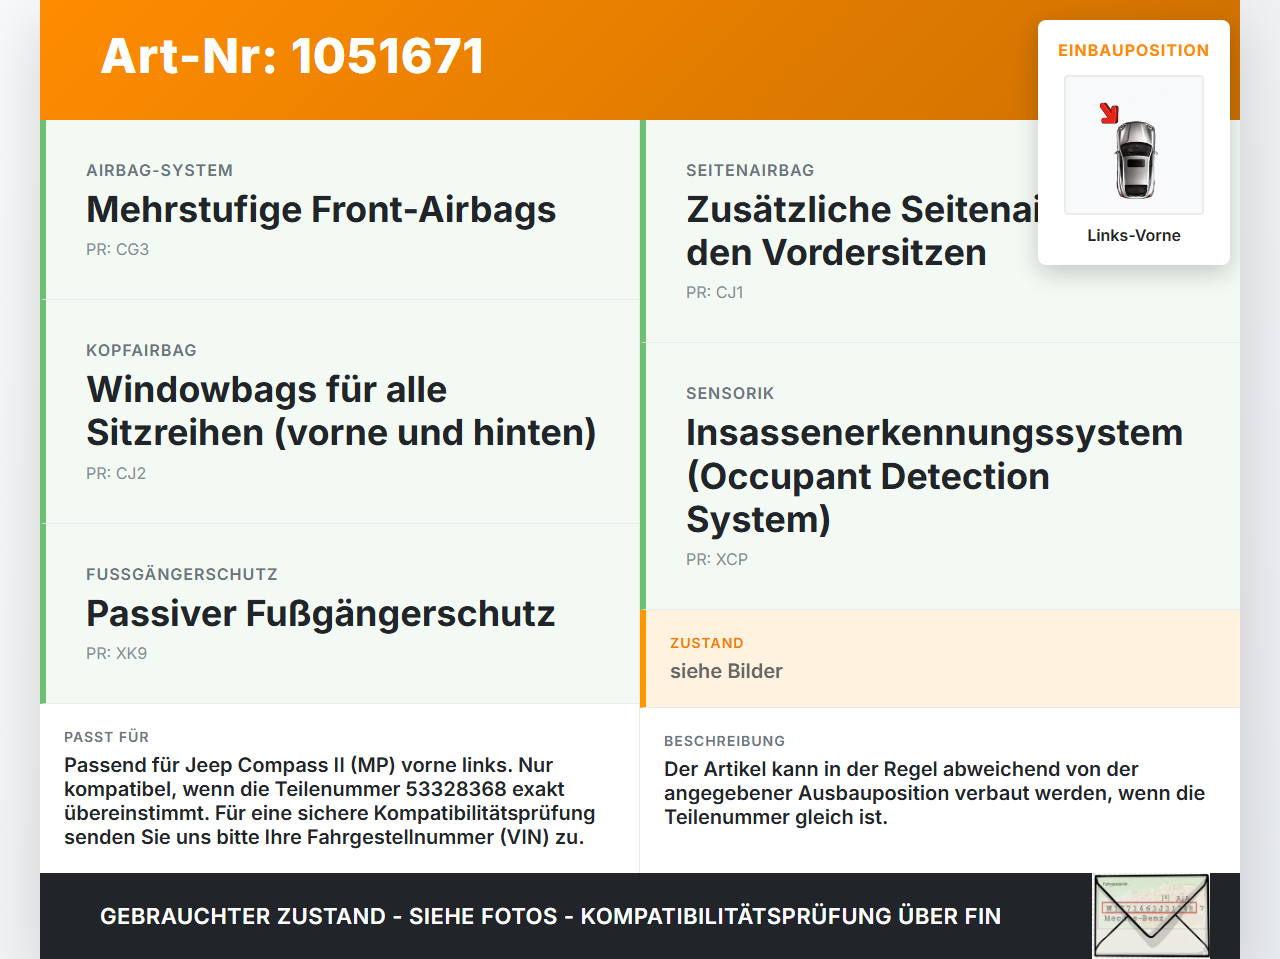This screenshot has width=1280, height=959.
Task: Open the car installation position image
Action: [1134, 145]
